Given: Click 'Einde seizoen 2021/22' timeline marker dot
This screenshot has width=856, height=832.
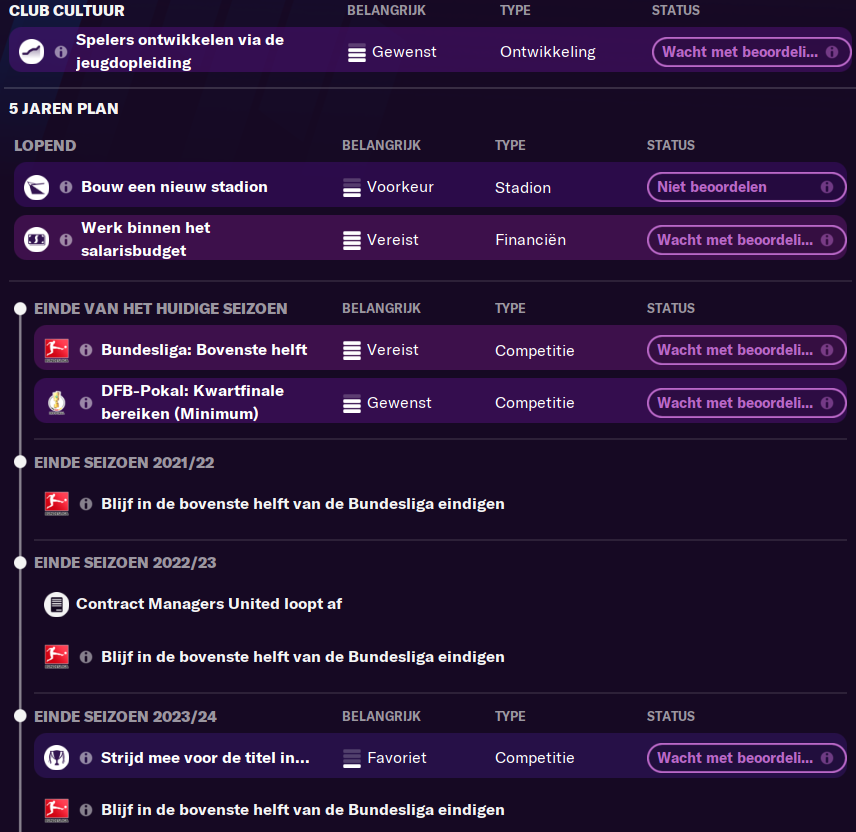Looking at the screenshot, I should click(x=20, y=463).
